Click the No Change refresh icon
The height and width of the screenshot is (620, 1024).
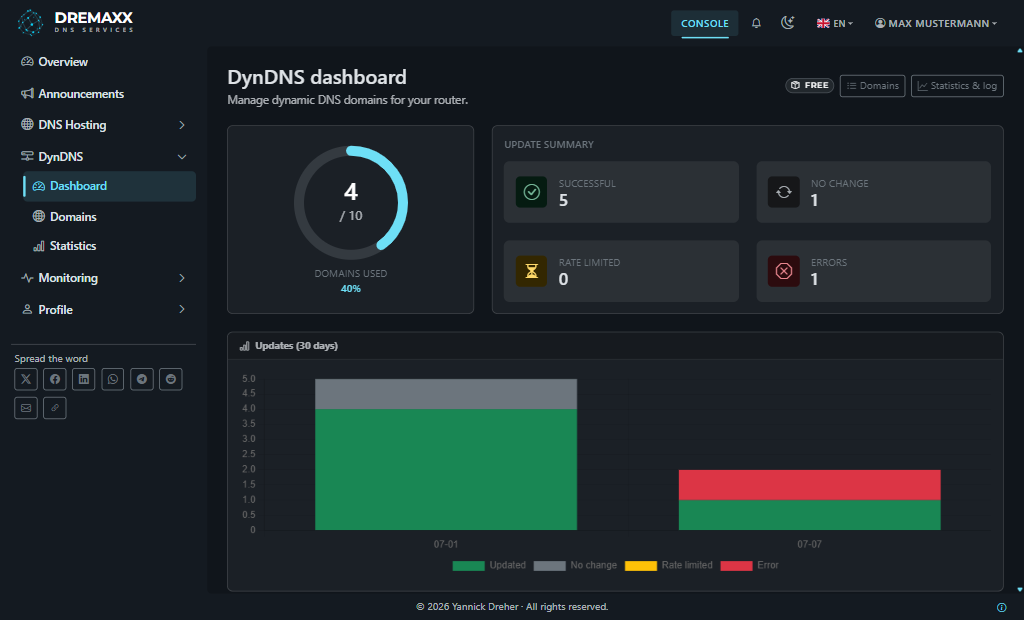click(x=784, y=193)
